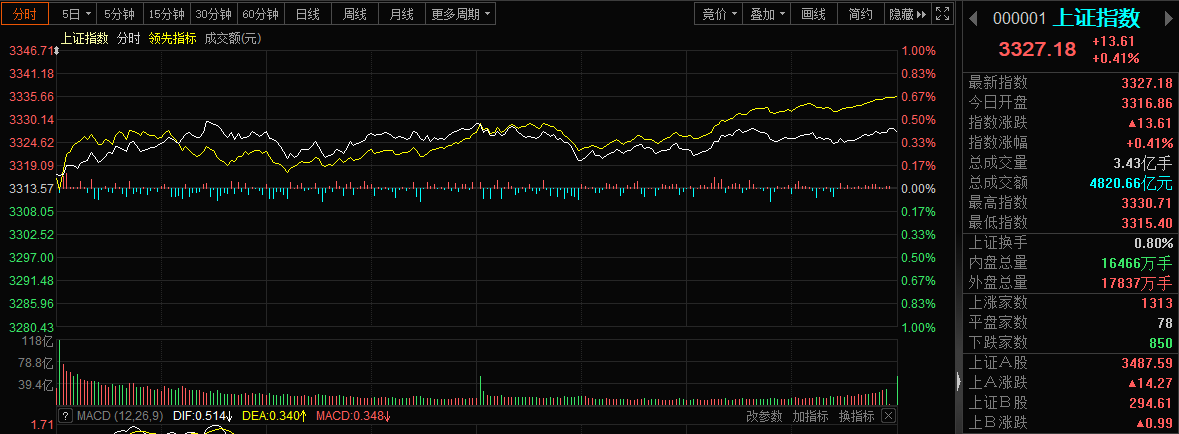Select the 周线 weekly chart tab

tap(355, 14)
